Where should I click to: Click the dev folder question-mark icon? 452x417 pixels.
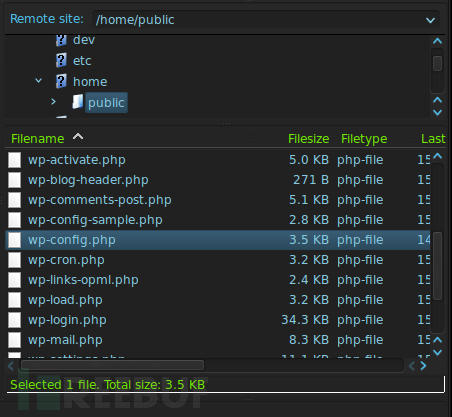[61, 40]
